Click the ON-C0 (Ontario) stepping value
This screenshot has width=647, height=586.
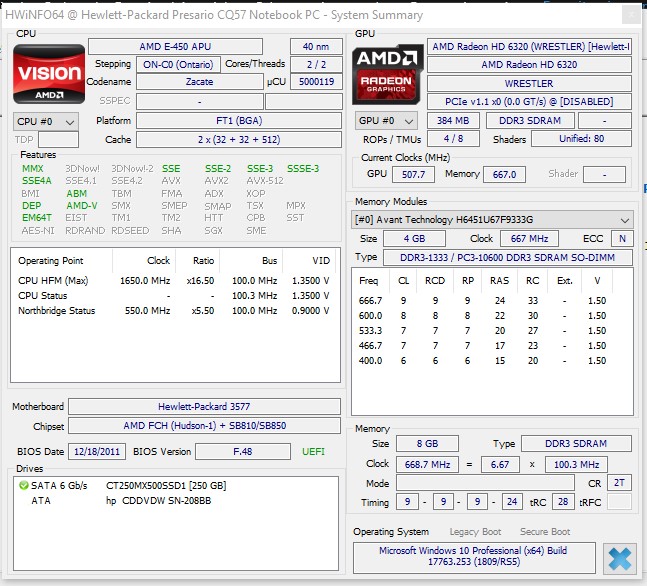click(x=178, y=65)
